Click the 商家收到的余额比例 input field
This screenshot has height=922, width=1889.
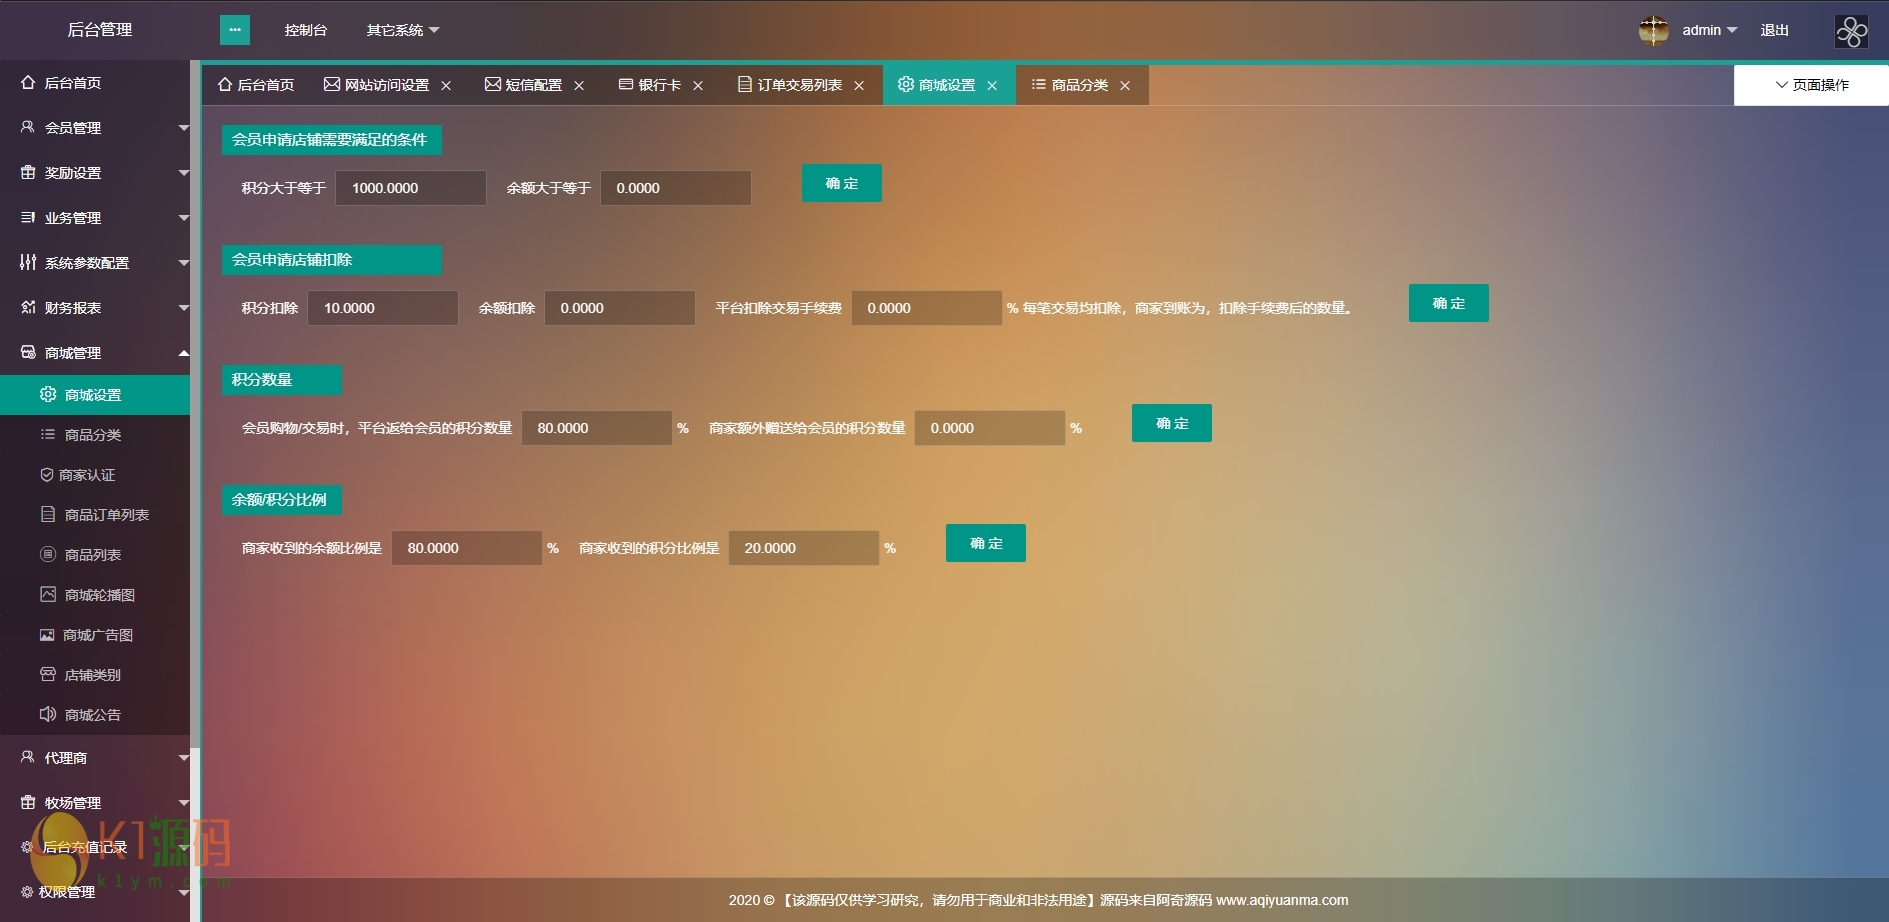[x=467, y=548]
